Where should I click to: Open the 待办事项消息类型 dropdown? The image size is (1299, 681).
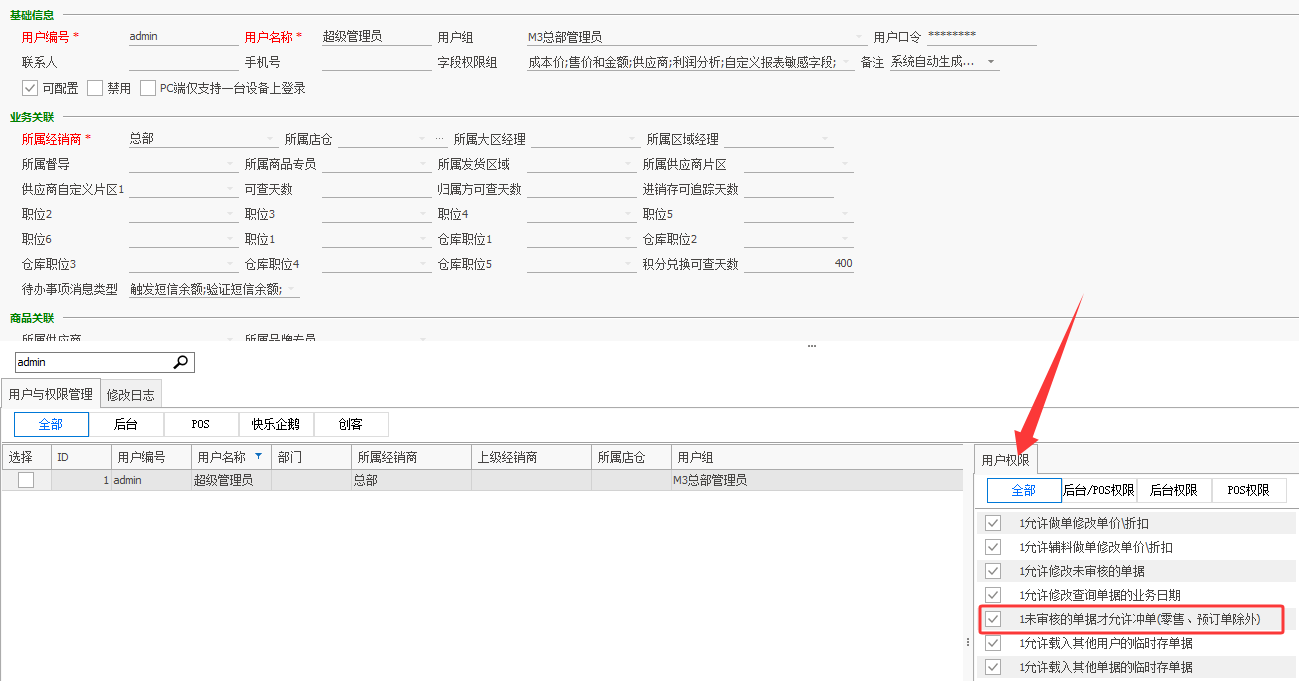pyautogui.click(x=292, y=290)
